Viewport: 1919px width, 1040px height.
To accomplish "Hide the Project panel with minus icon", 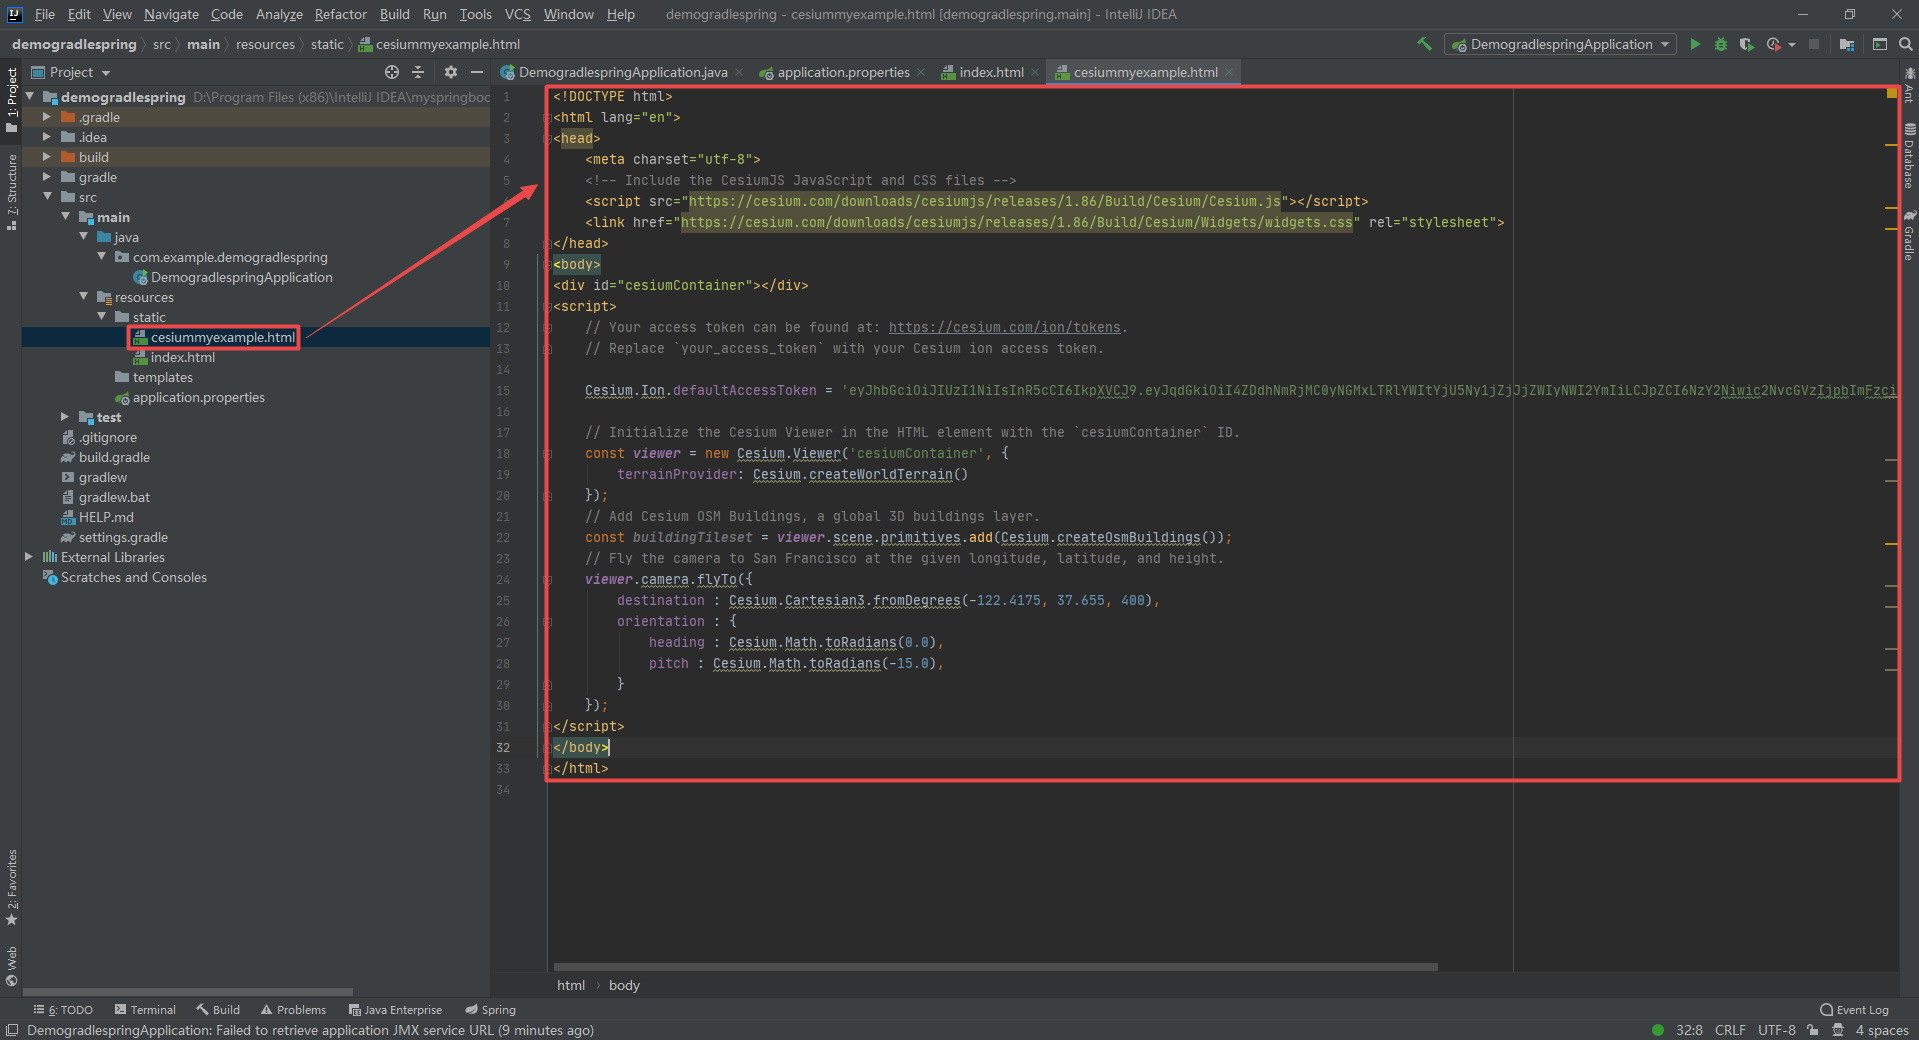I will 477,72.
